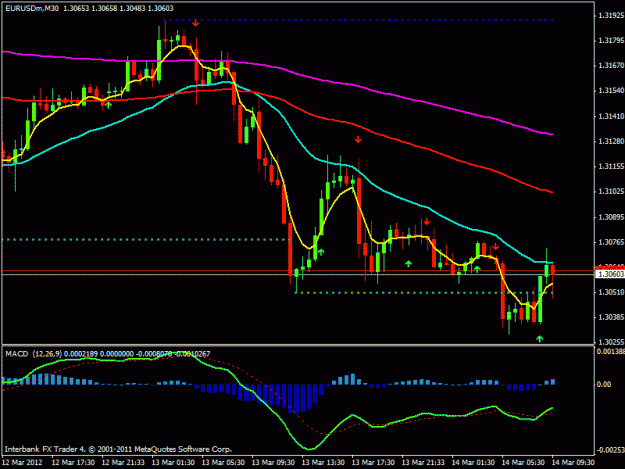Click the EURUSDm,M30 symbol label
625x469 pixels.
pos(31,8)
